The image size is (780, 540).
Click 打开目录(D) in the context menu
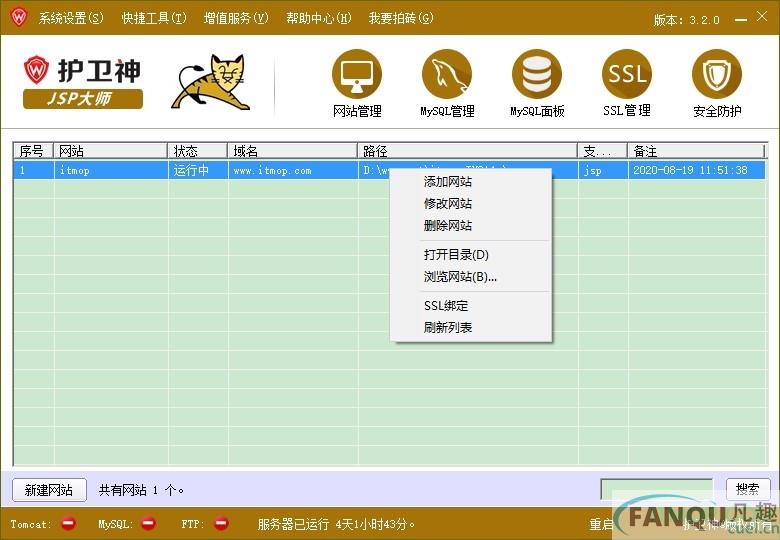(x=456, y=255)
